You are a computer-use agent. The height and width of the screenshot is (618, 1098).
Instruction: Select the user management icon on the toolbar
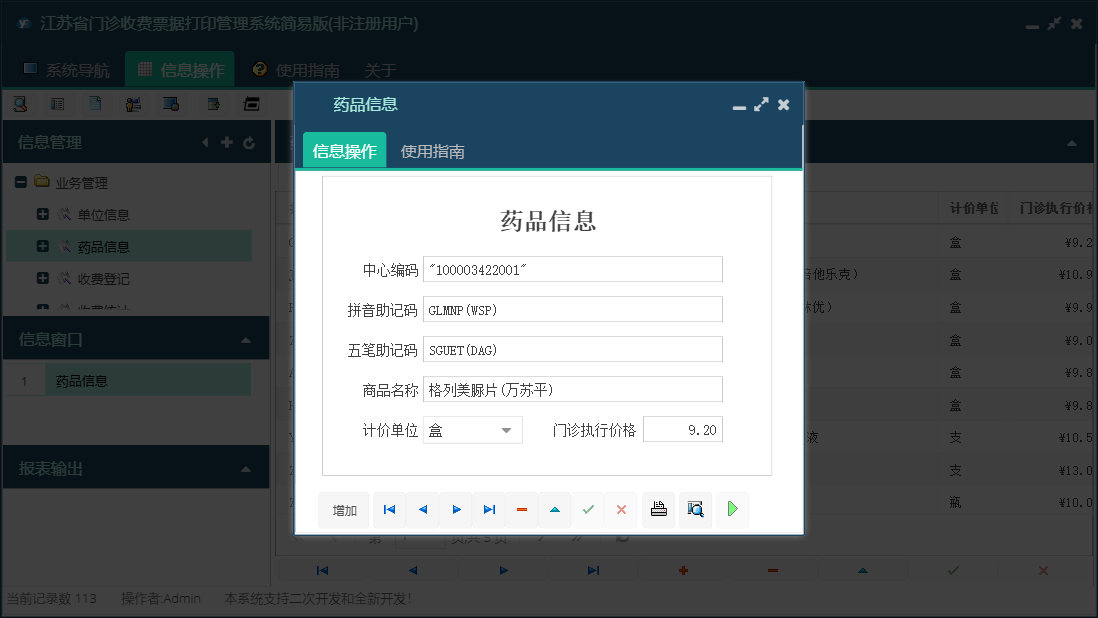click(133, 103)
